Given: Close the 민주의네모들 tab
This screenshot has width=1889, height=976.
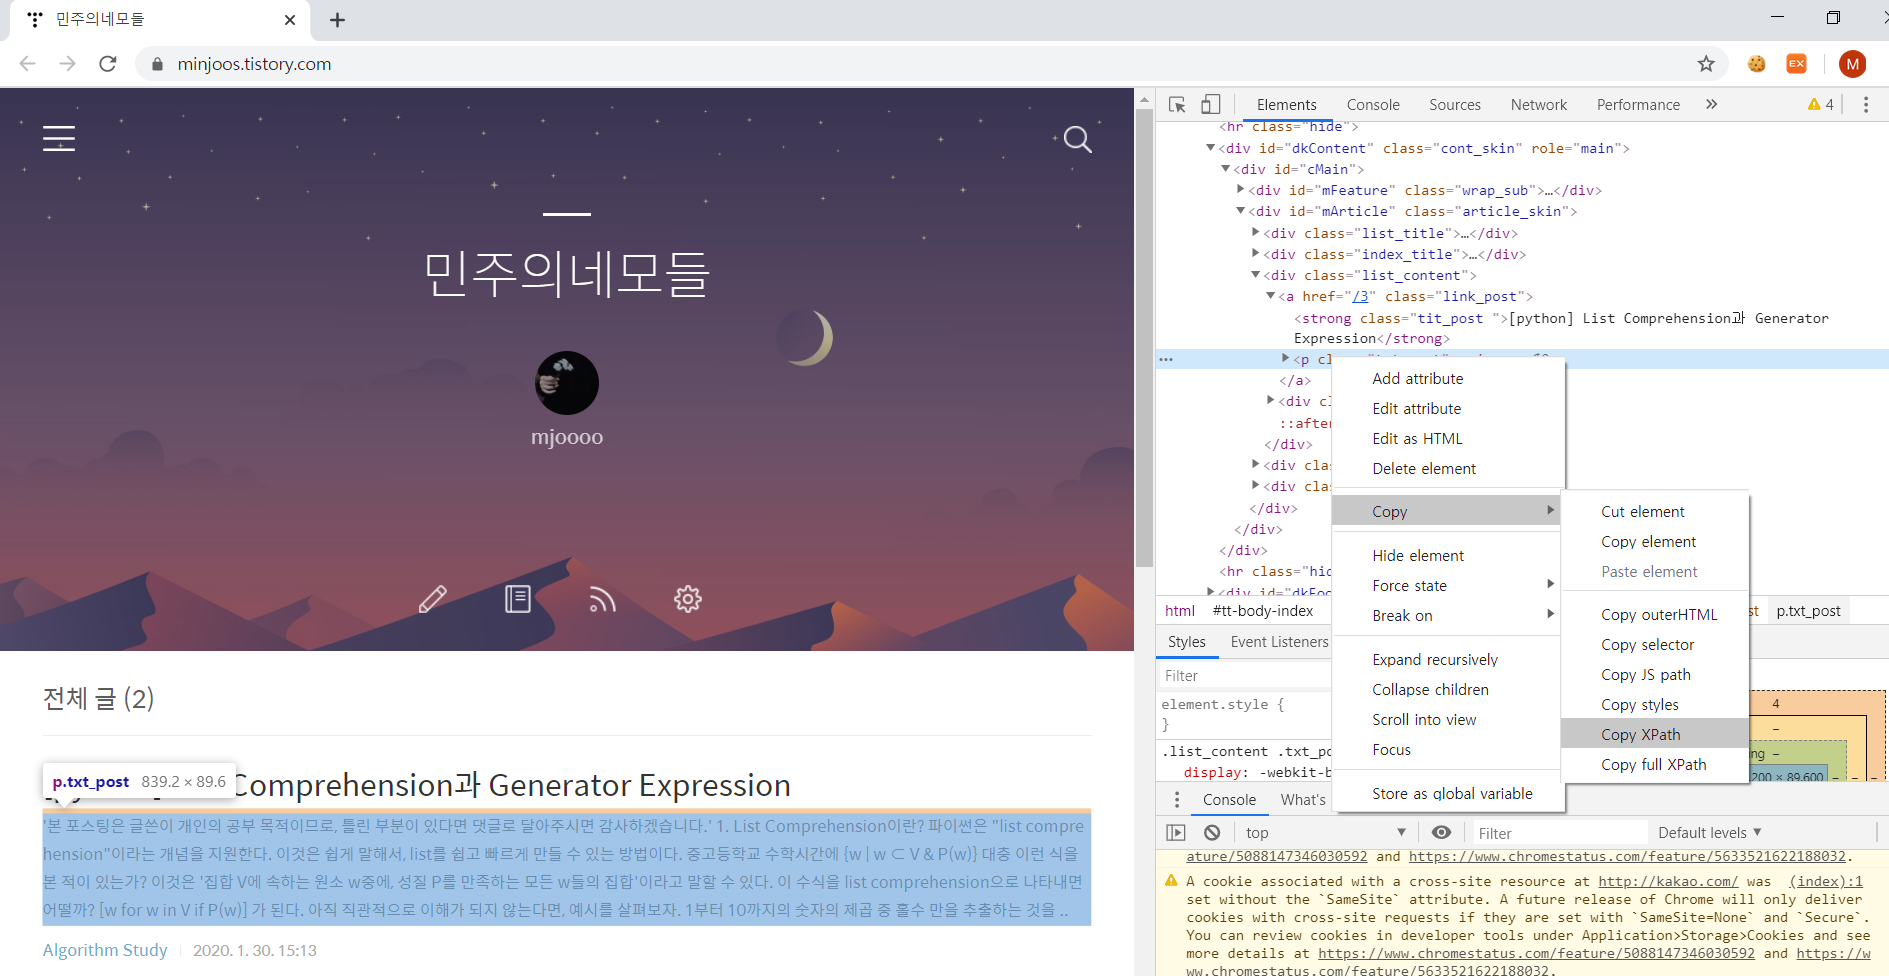Looking at the screenshot, I should pos(290,20).
